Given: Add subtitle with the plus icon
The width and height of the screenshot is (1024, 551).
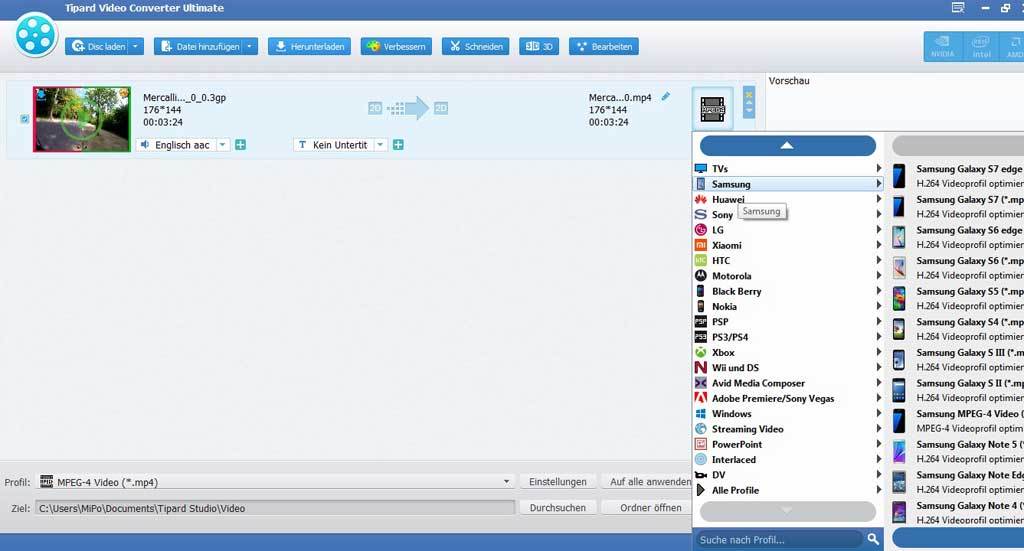Looking at the screenshot, I should tap(398, 145).
